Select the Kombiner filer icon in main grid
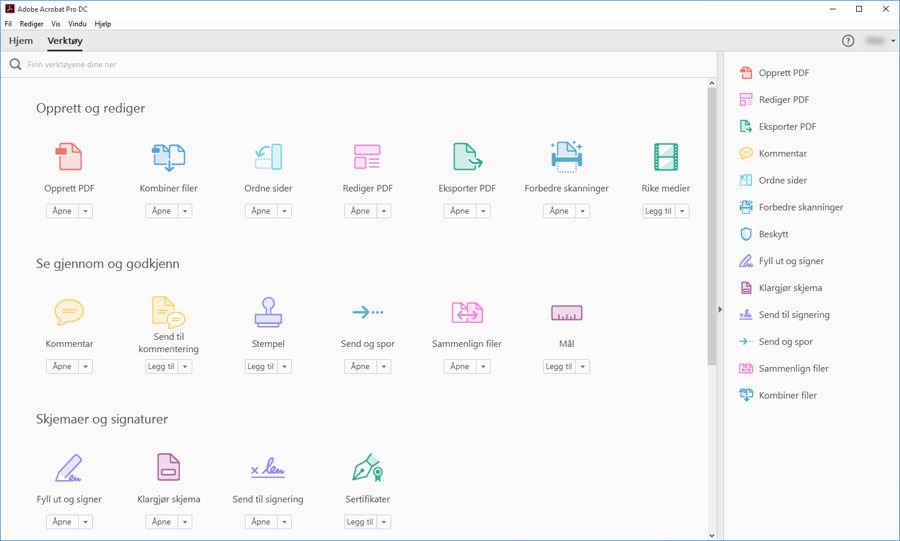 click(x=168, y=157)
